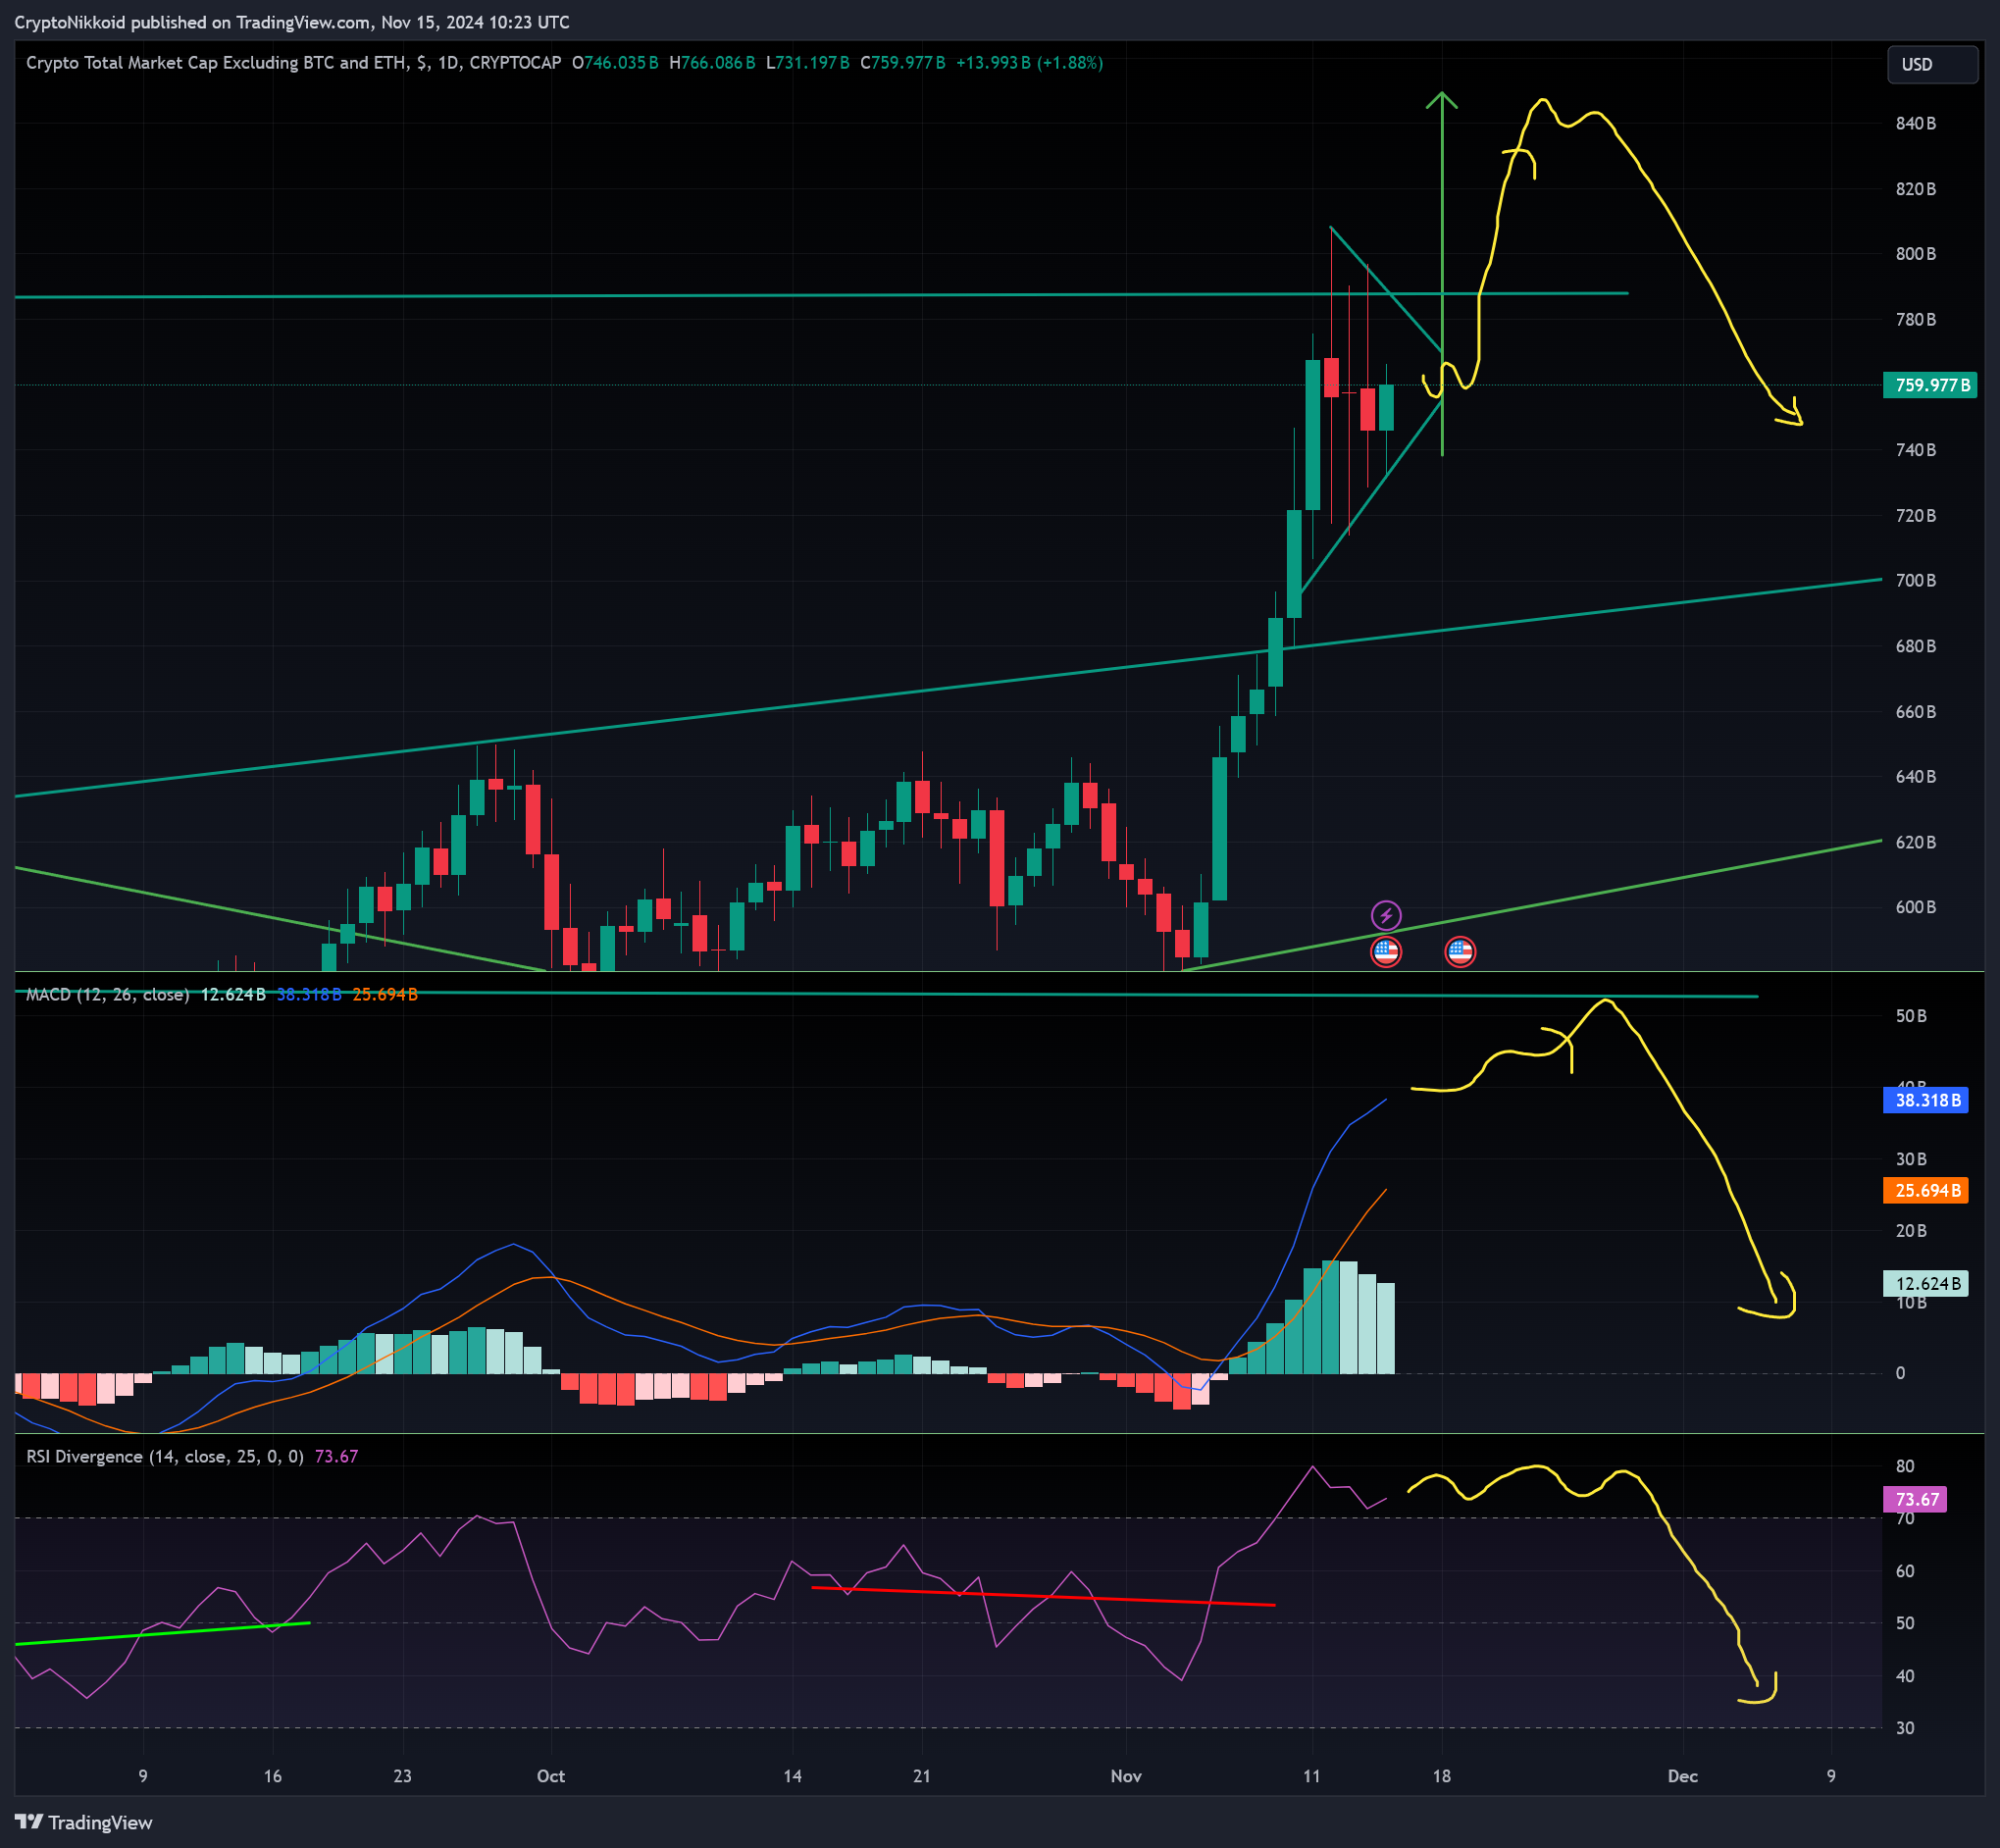The height and width of the screenshot is (1848, 2000).
Task: Click the open value O746.035 B
Action: 615,63
